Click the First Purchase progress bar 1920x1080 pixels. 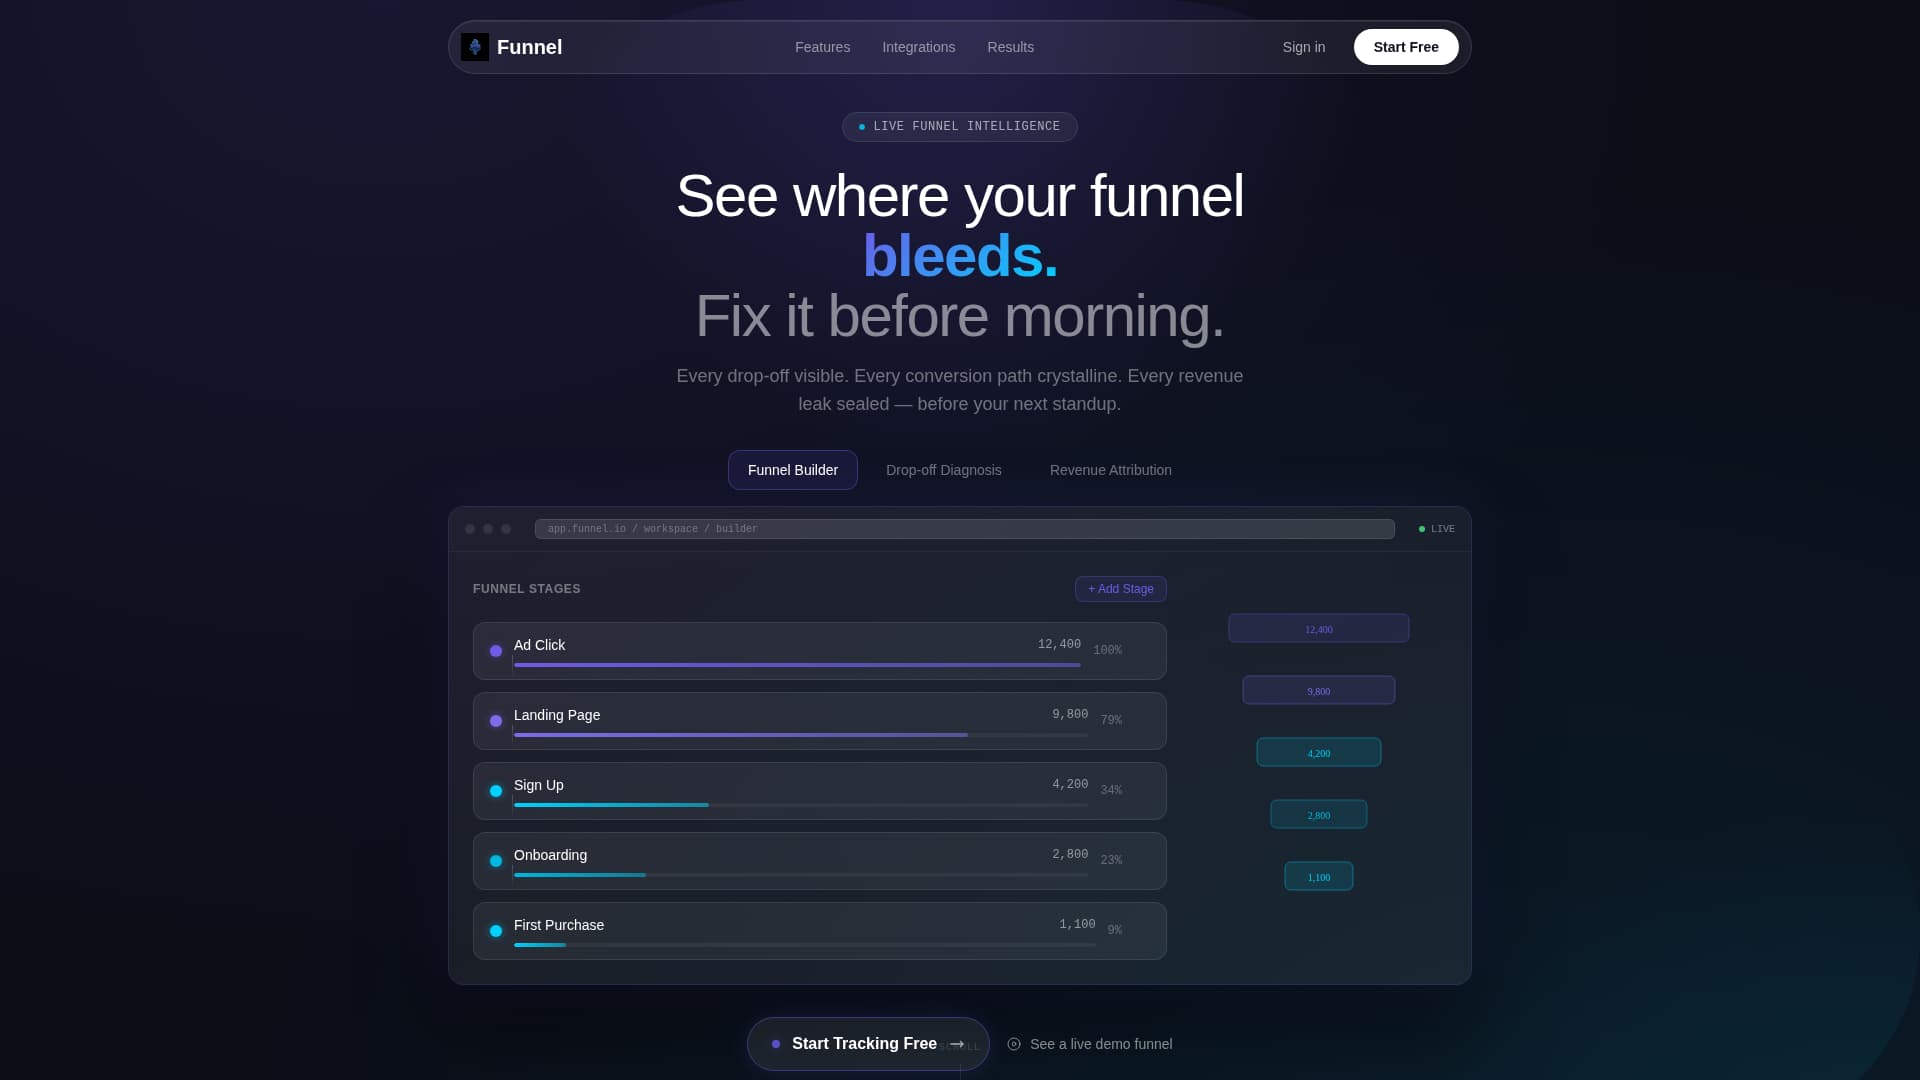[x=805, y=945]
